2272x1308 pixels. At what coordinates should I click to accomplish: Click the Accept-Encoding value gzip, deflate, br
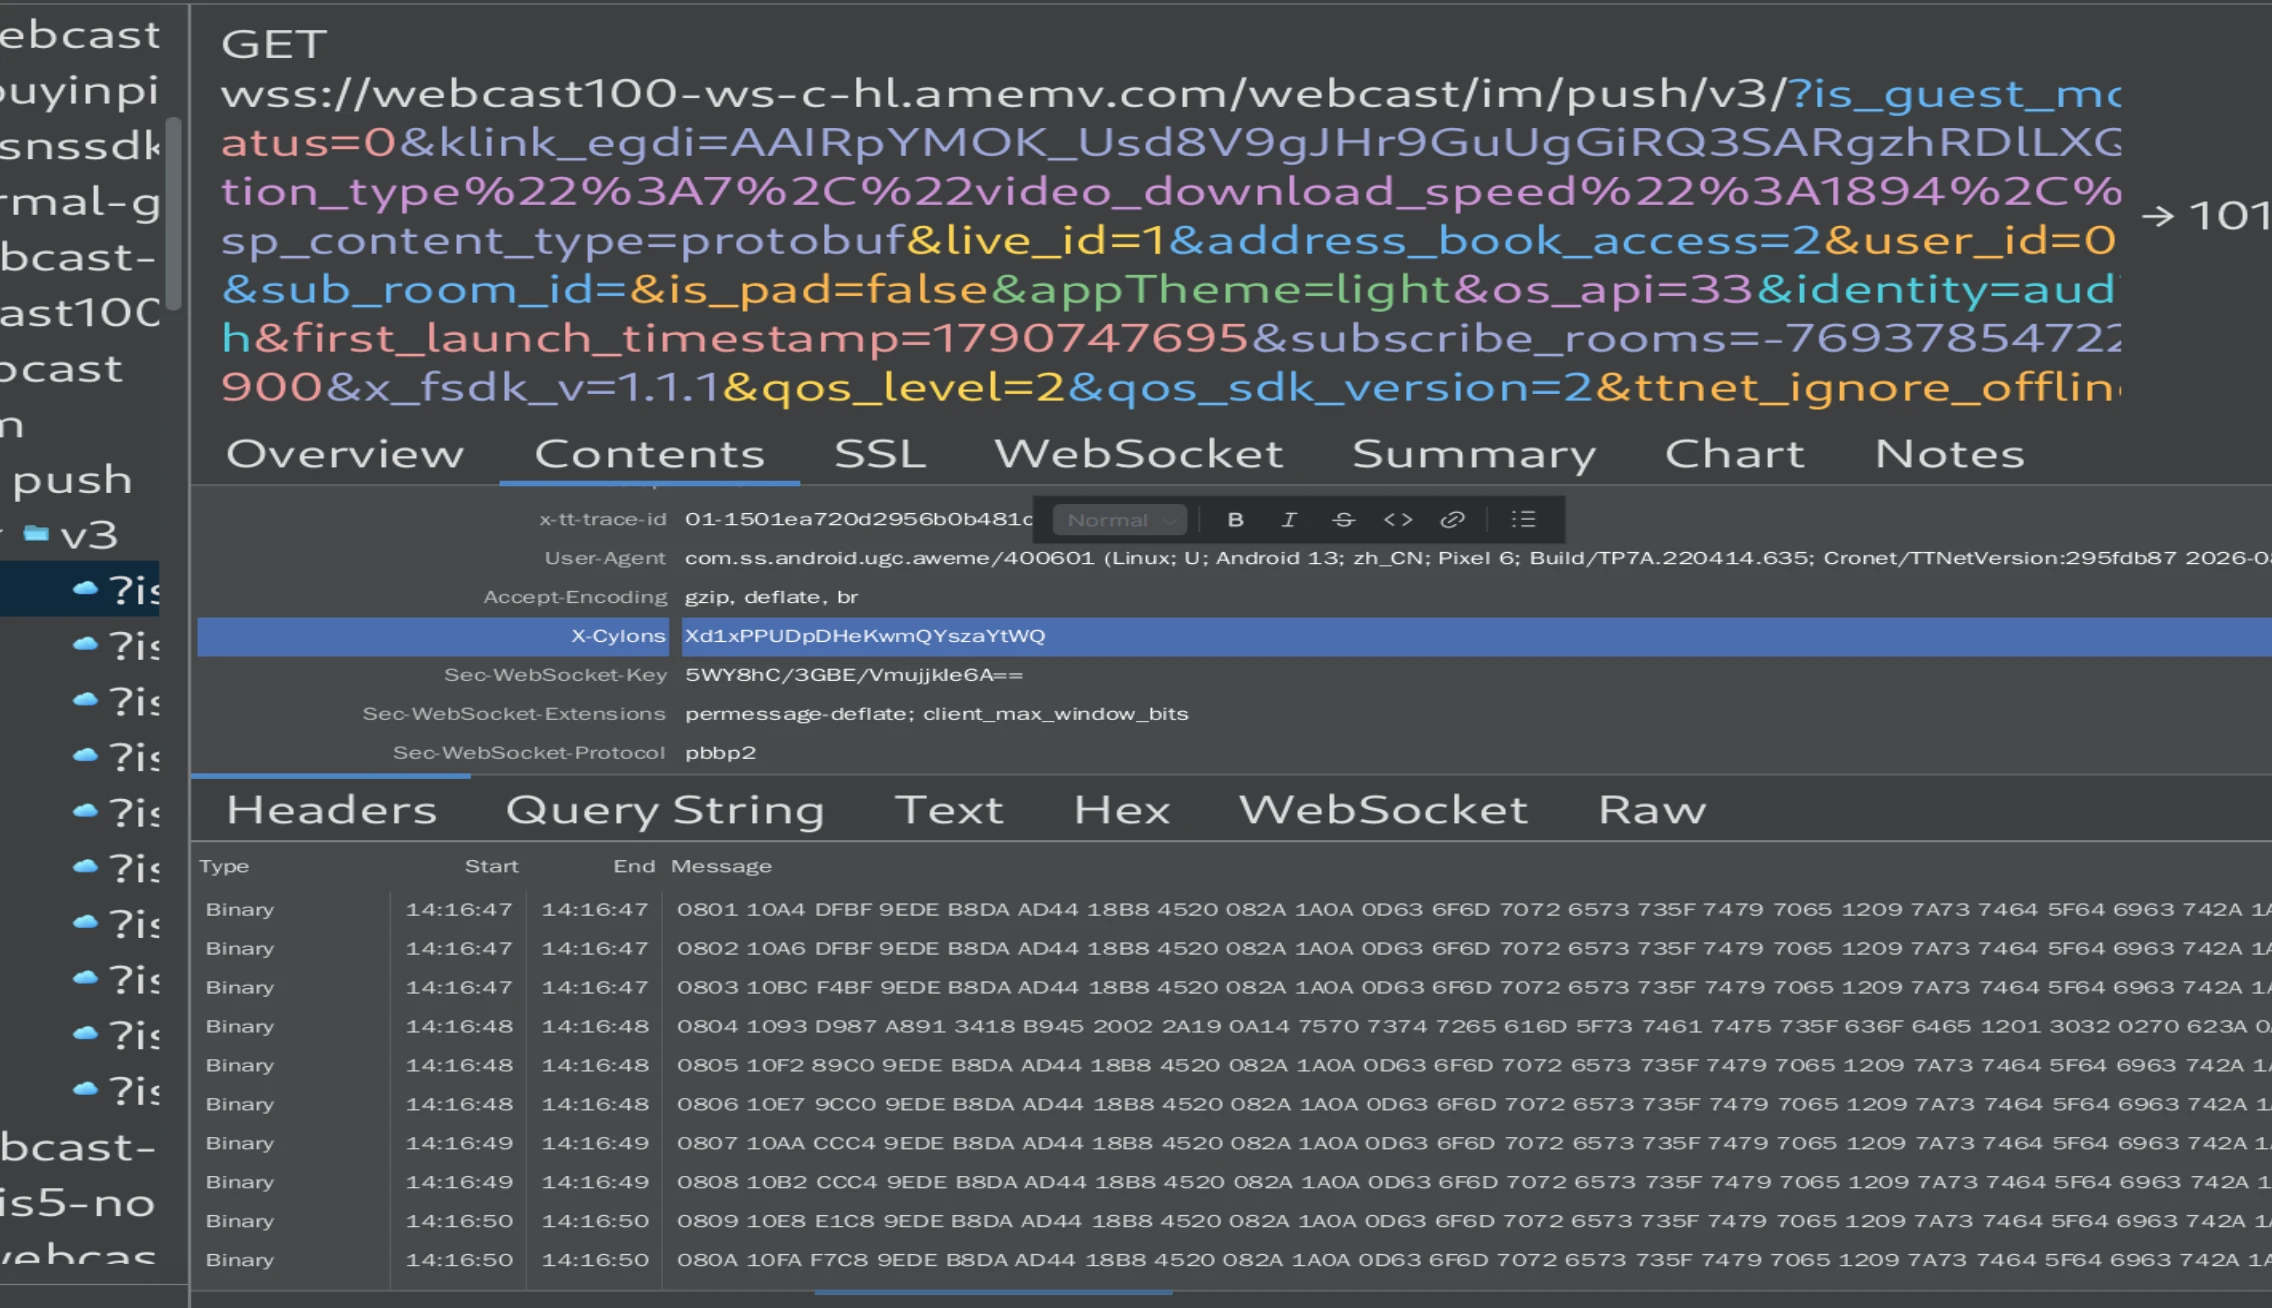(771, 597)
